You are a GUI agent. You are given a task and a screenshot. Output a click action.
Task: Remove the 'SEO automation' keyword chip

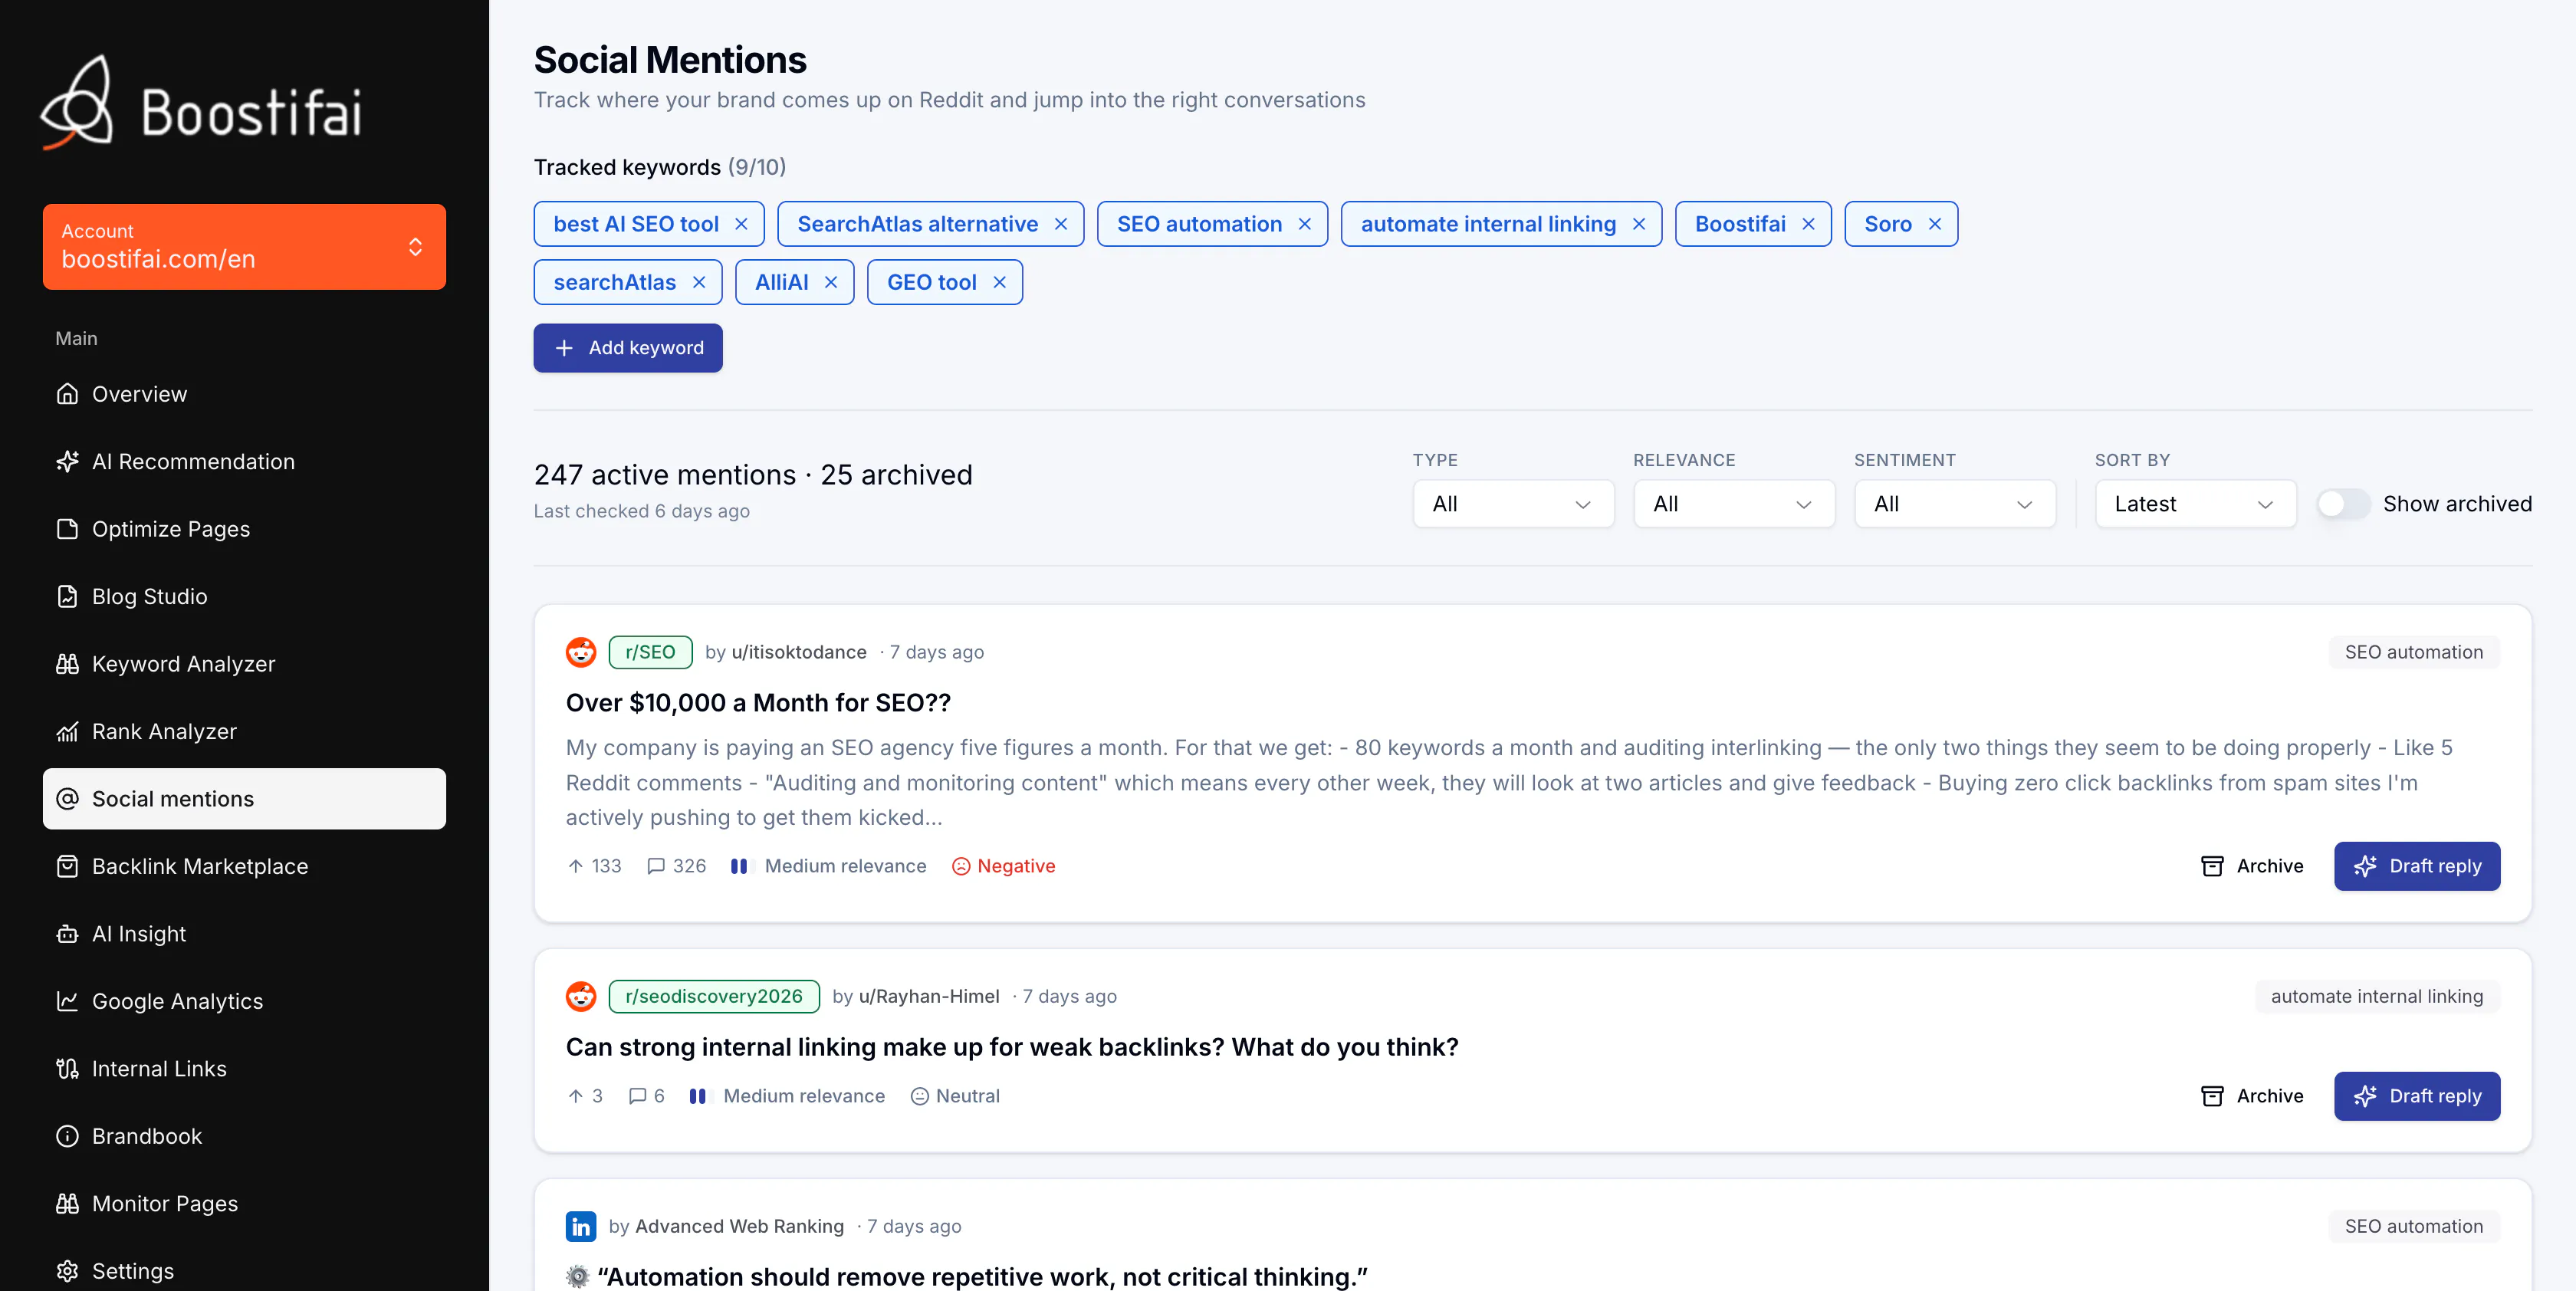click(1305, 224)
